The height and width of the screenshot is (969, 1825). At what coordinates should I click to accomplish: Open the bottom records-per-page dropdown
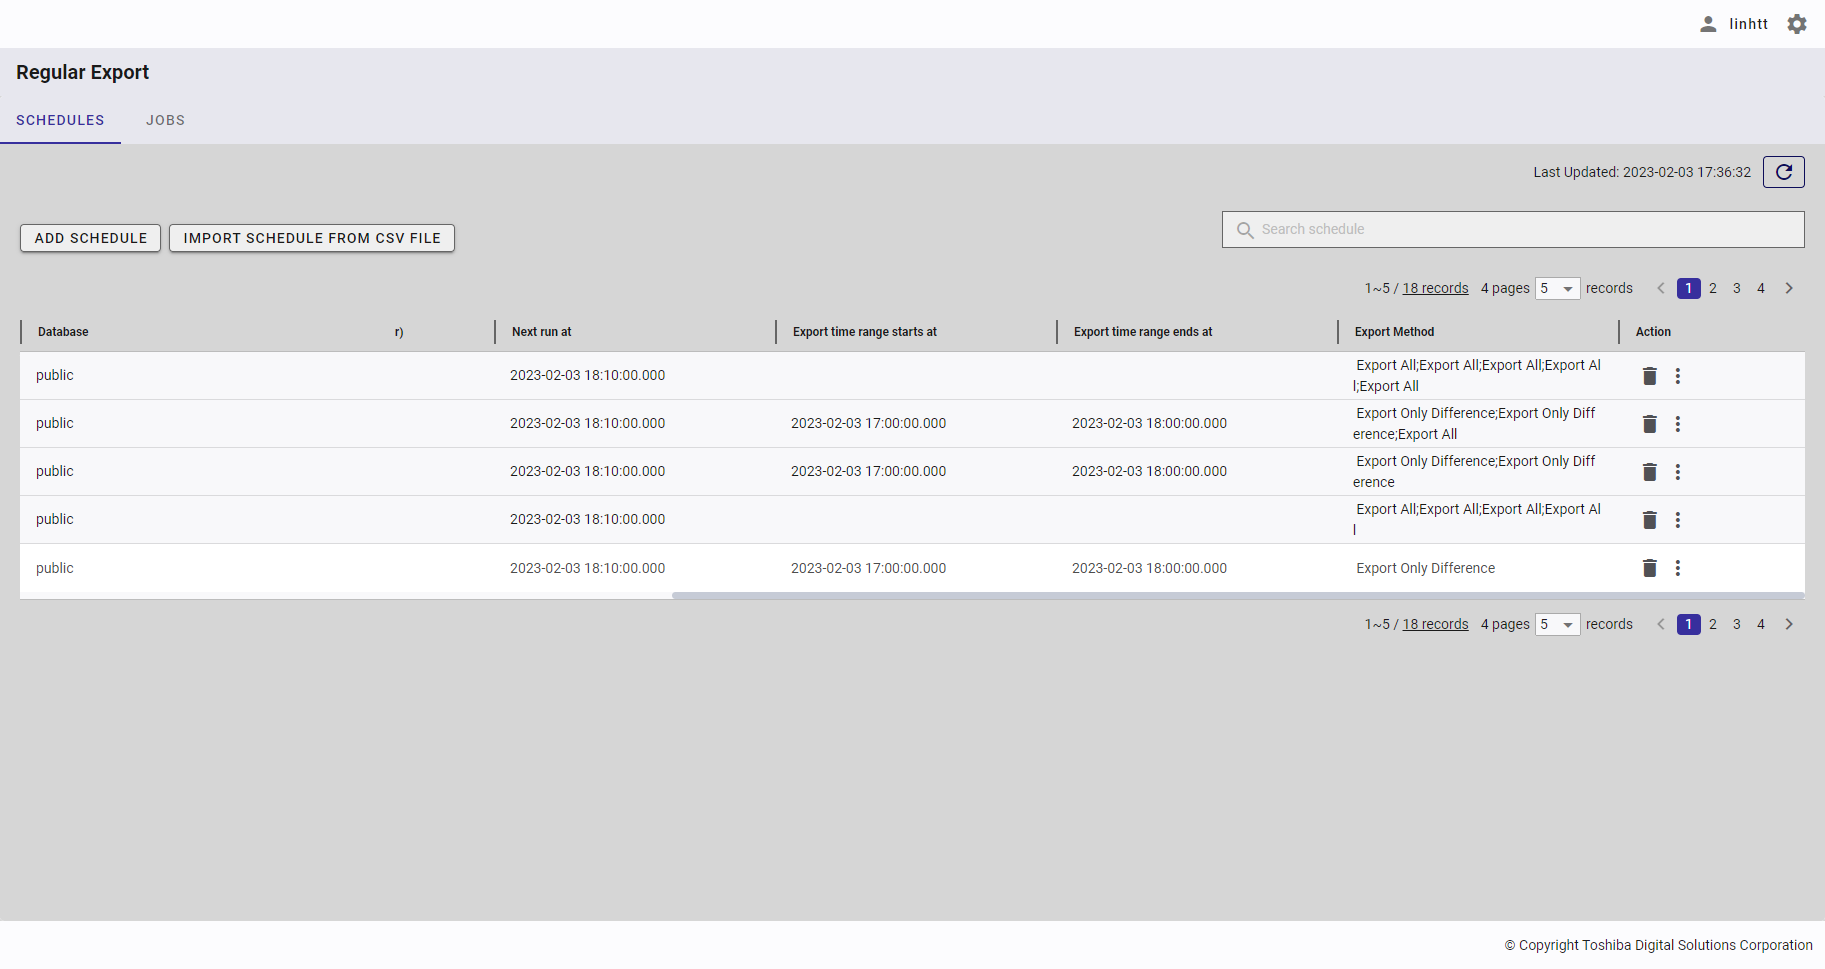[x=1558, y=625]
